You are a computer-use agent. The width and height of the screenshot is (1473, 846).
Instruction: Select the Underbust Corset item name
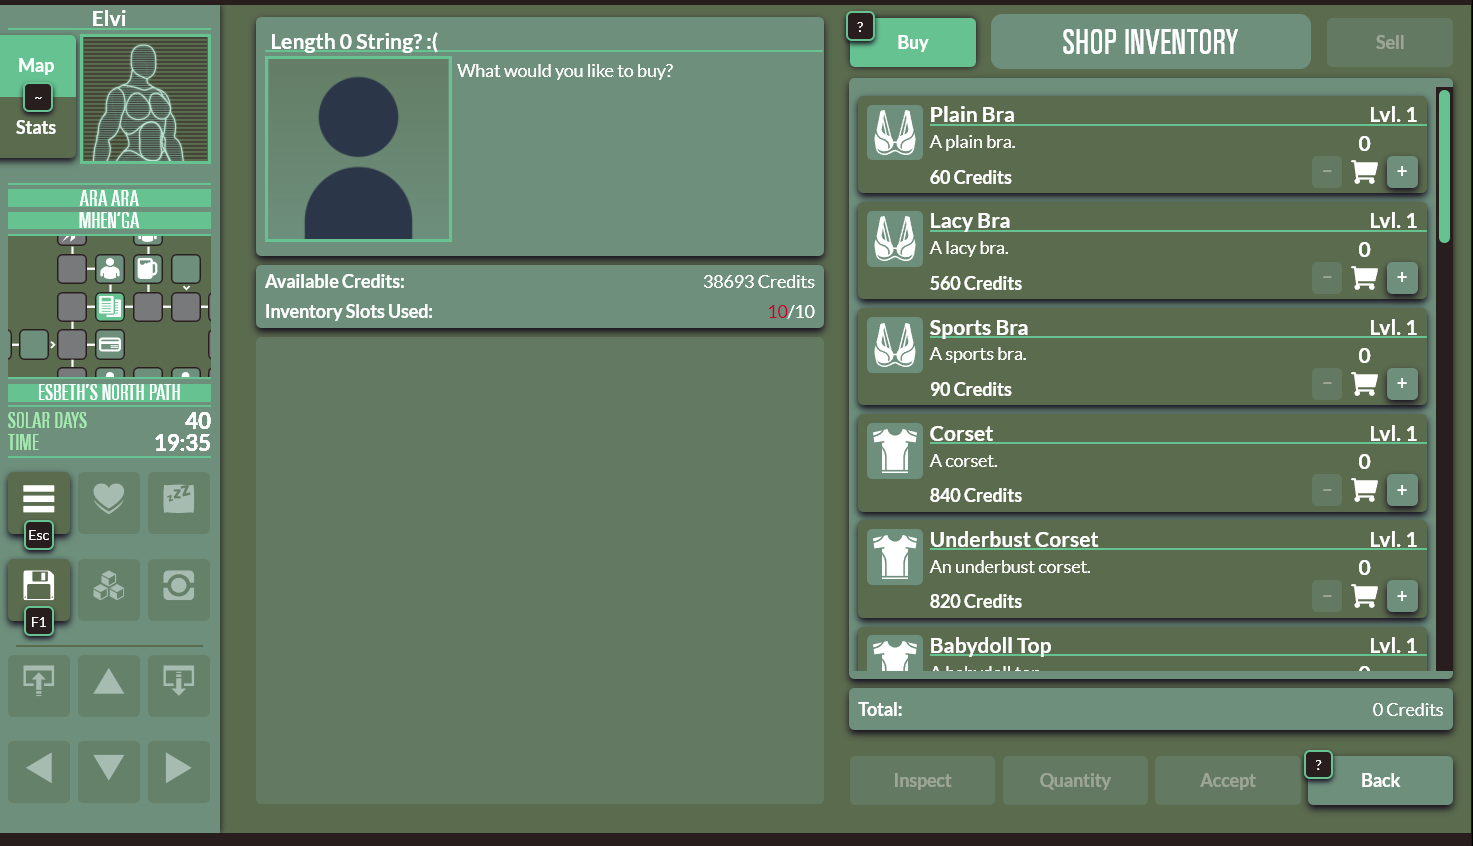pos(1013,540)
